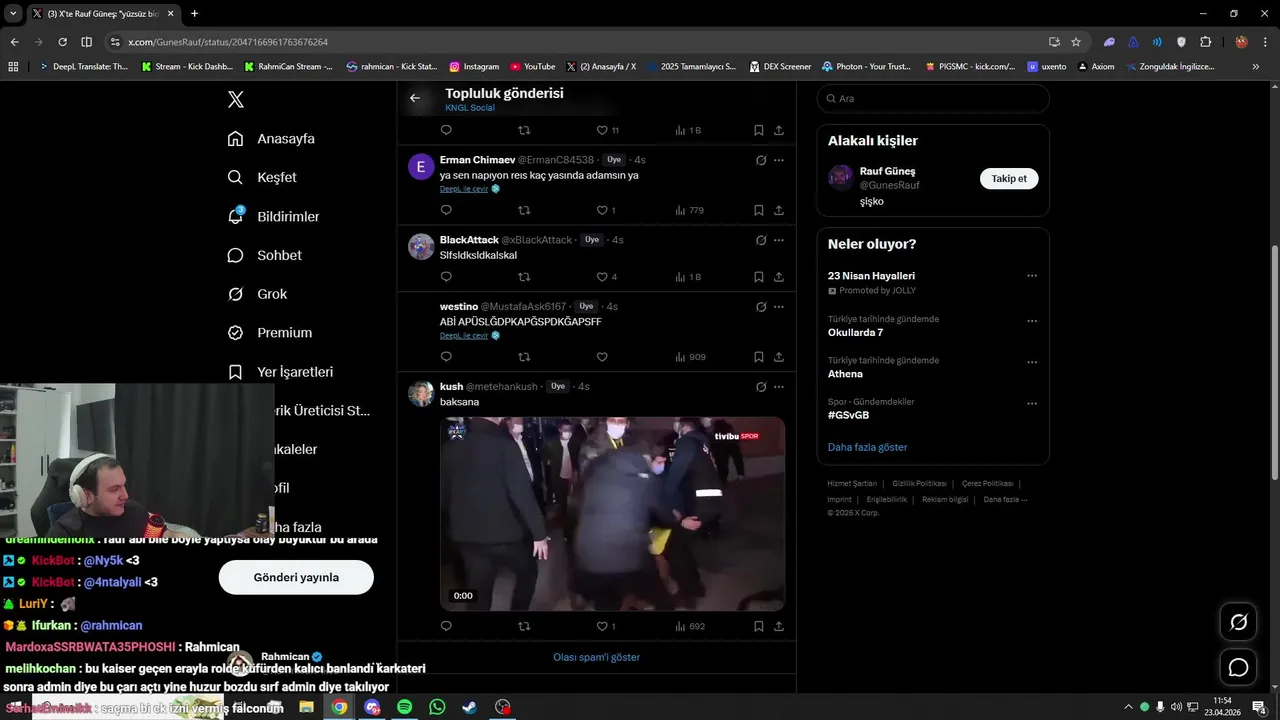Like westino's post

(x=602, y=357)
